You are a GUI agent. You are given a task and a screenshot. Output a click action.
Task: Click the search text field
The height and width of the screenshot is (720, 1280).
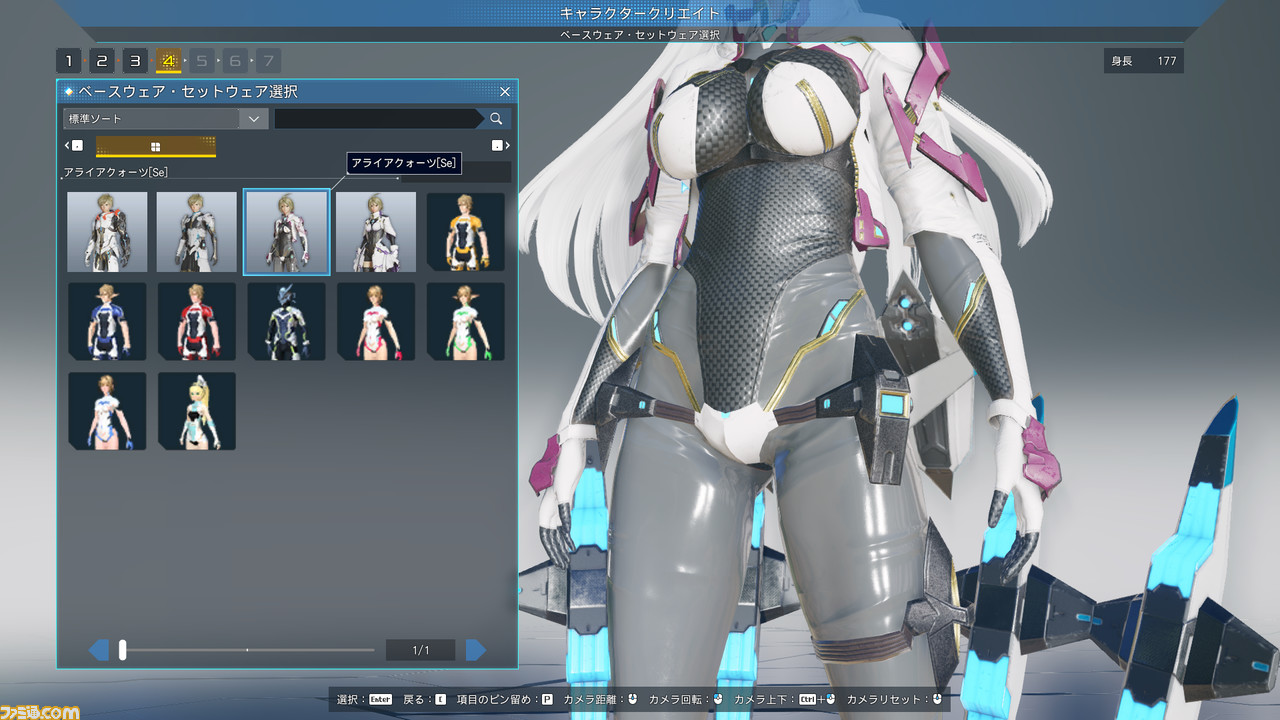pos(378,119)
